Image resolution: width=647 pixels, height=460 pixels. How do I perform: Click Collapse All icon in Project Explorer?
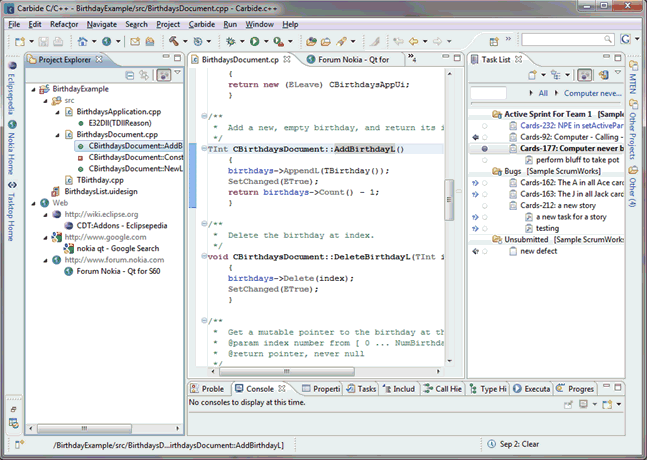(x=131, y=75)
